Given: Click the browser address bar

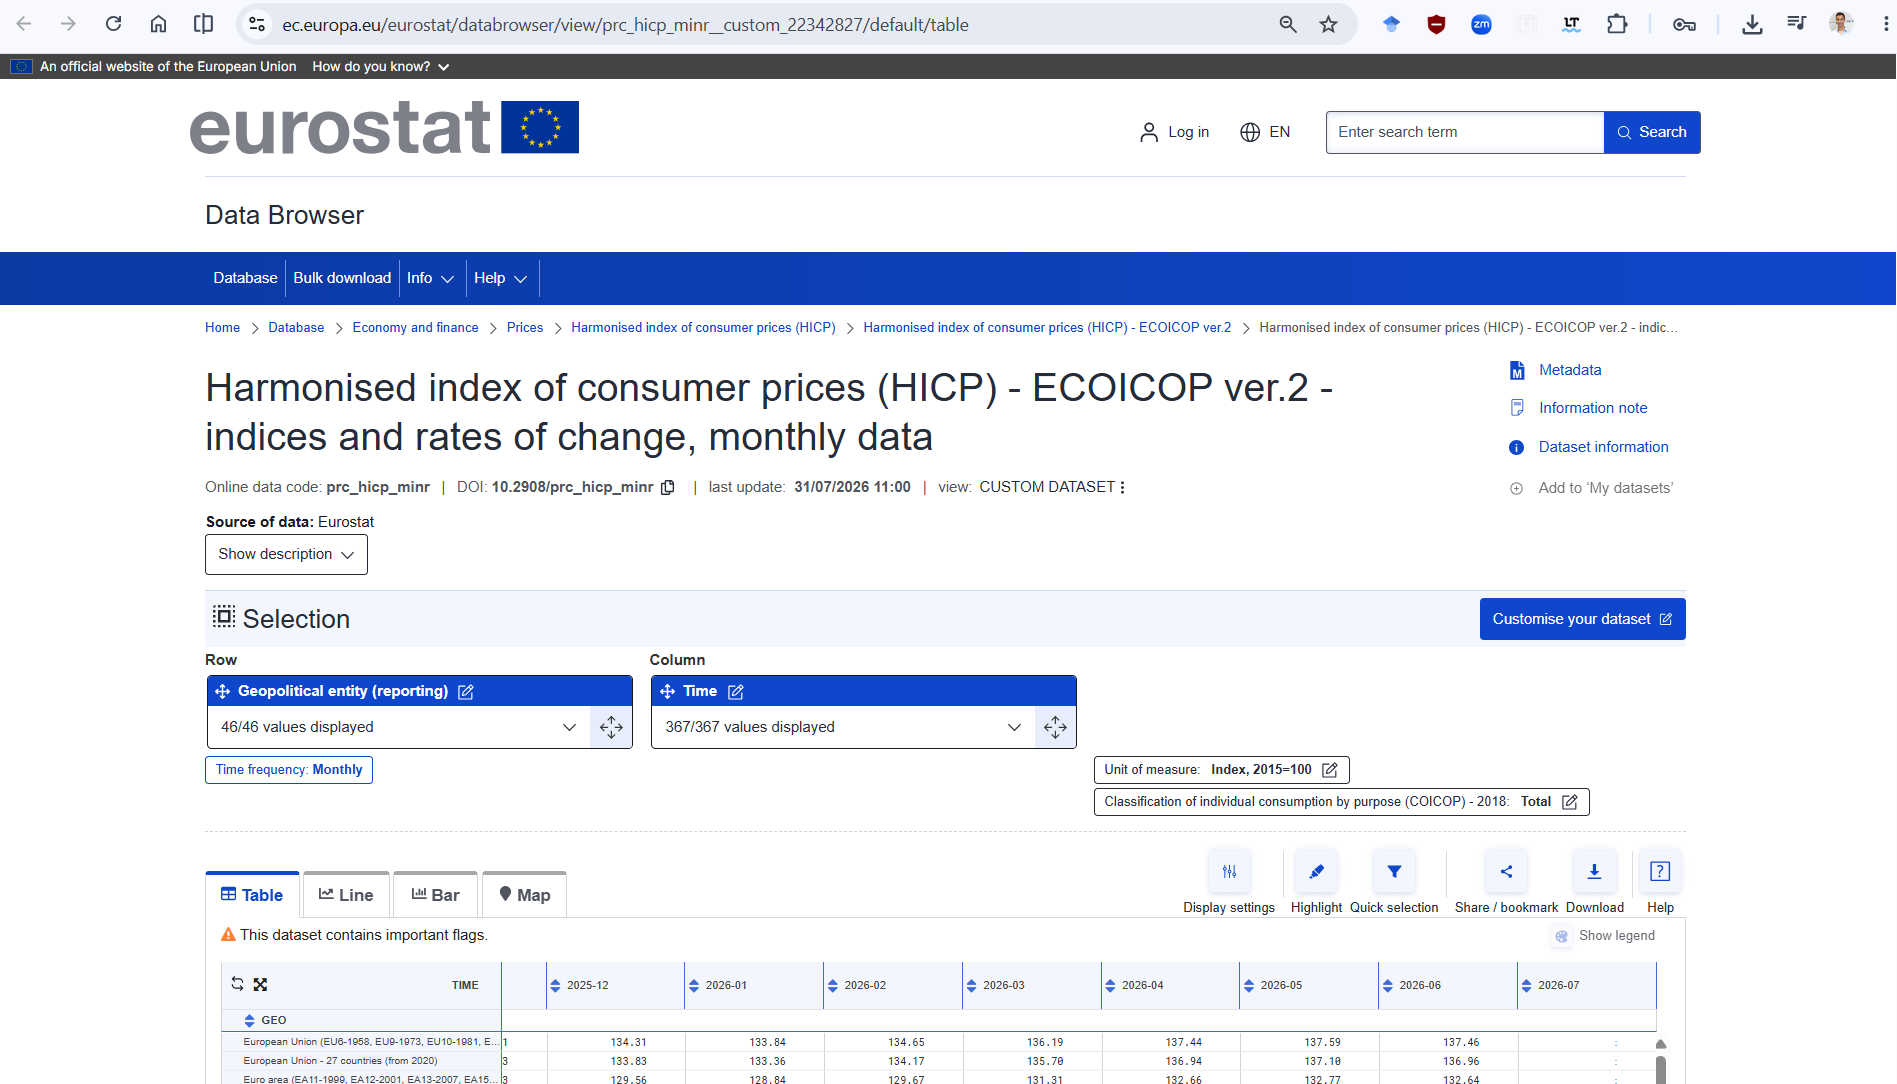Looking at the screenshot, I should point(770,24).
